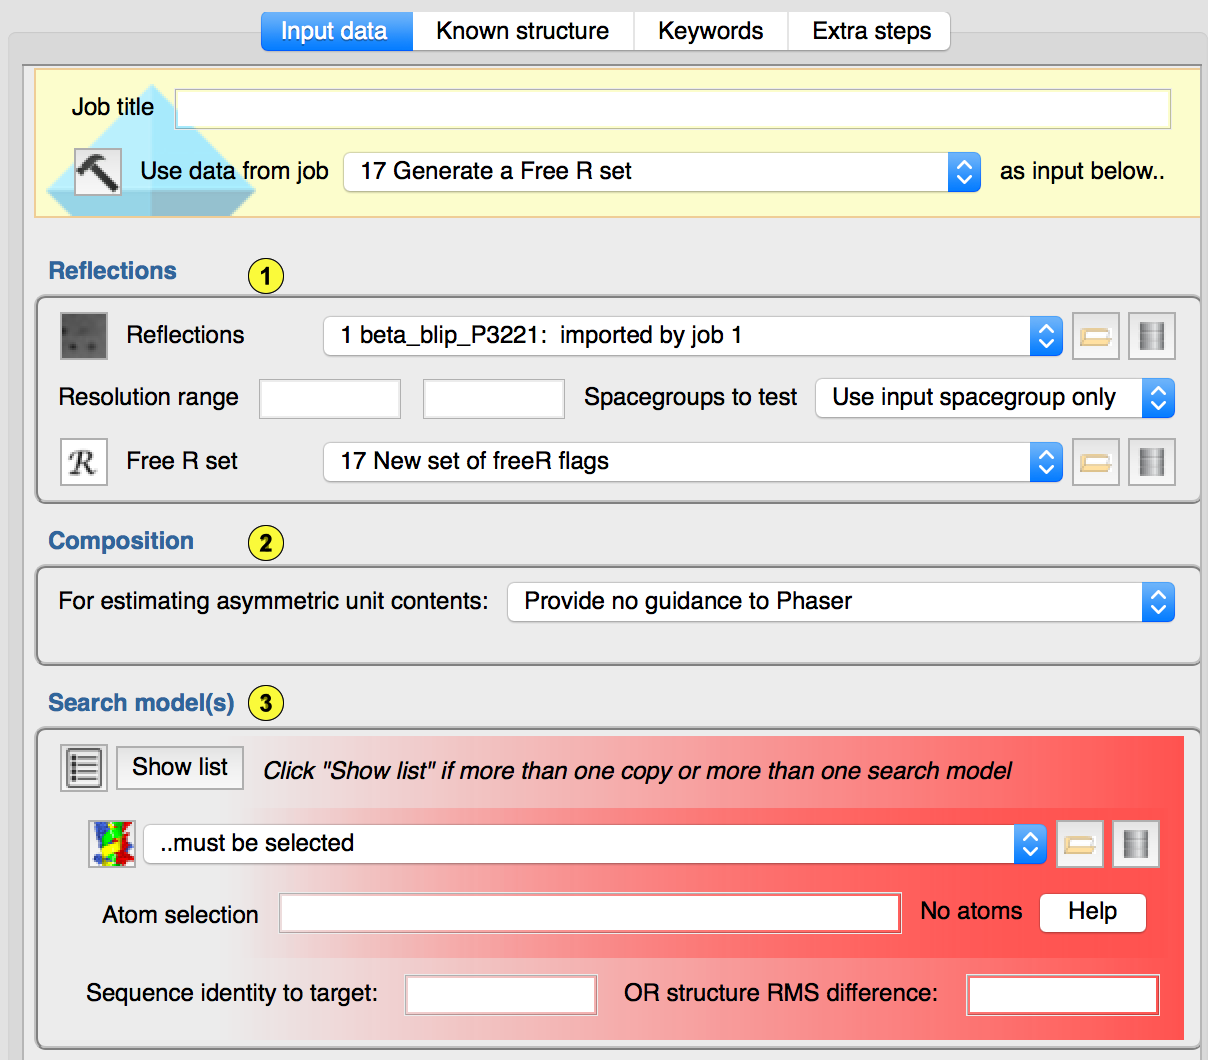Open database icon for search model
Screen dimensions: 1208x1060
tap(1135, 844)
